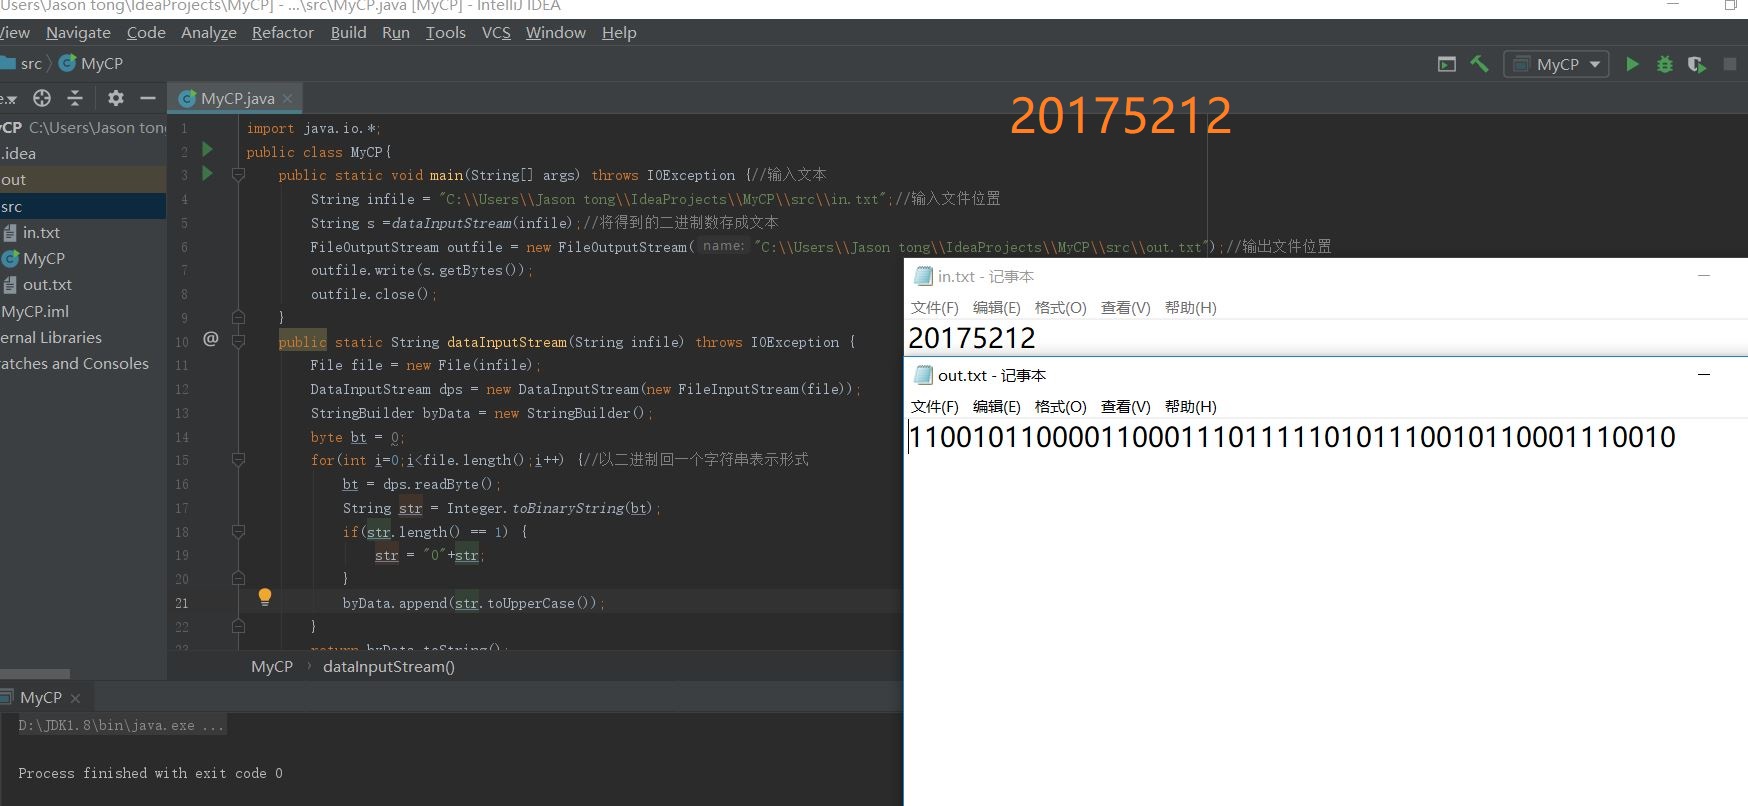Open 文件(F) menu in in.txt Notepad
Screen dimensions: 1748x806
click(x=934, y=308)
